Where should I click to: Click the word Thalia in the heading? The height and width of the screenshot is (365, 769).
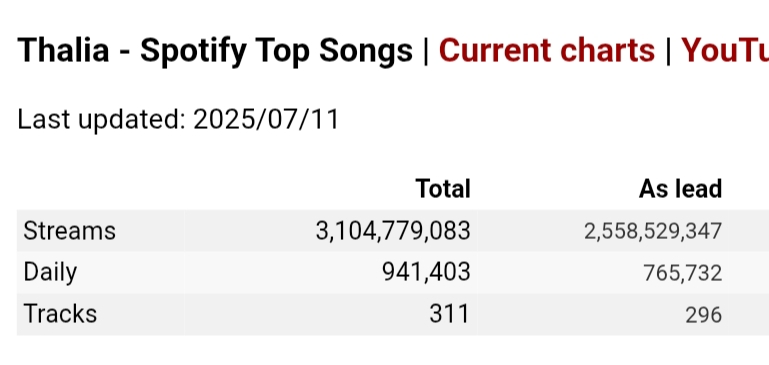63,50
